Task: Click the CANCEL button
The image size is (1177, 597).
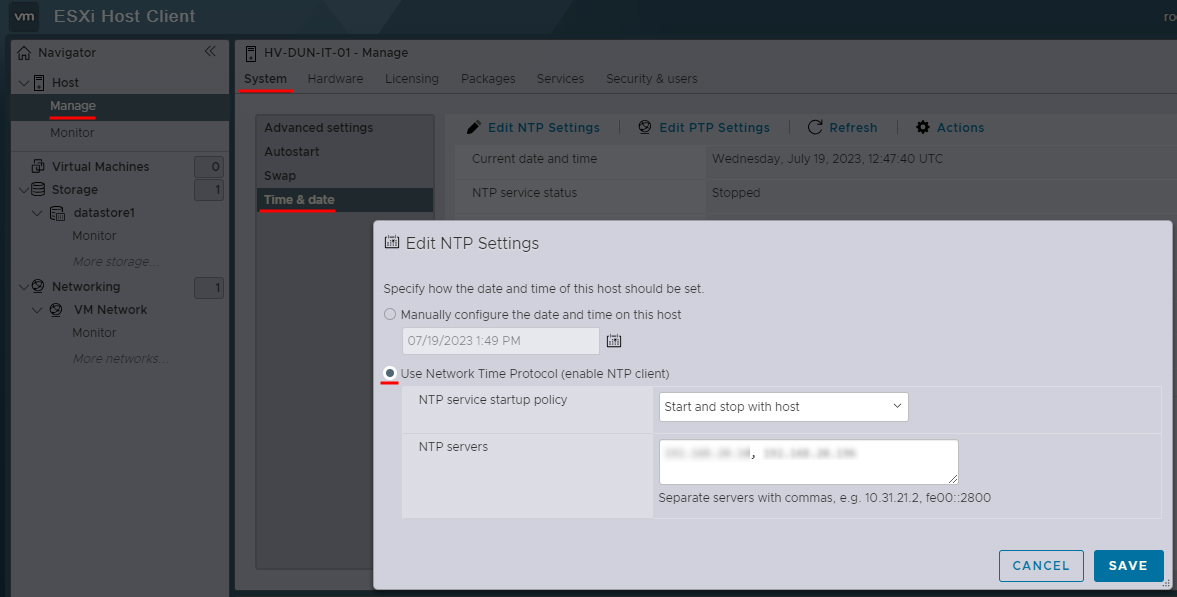Action: pyautogui.click(x=1040, y=565)
